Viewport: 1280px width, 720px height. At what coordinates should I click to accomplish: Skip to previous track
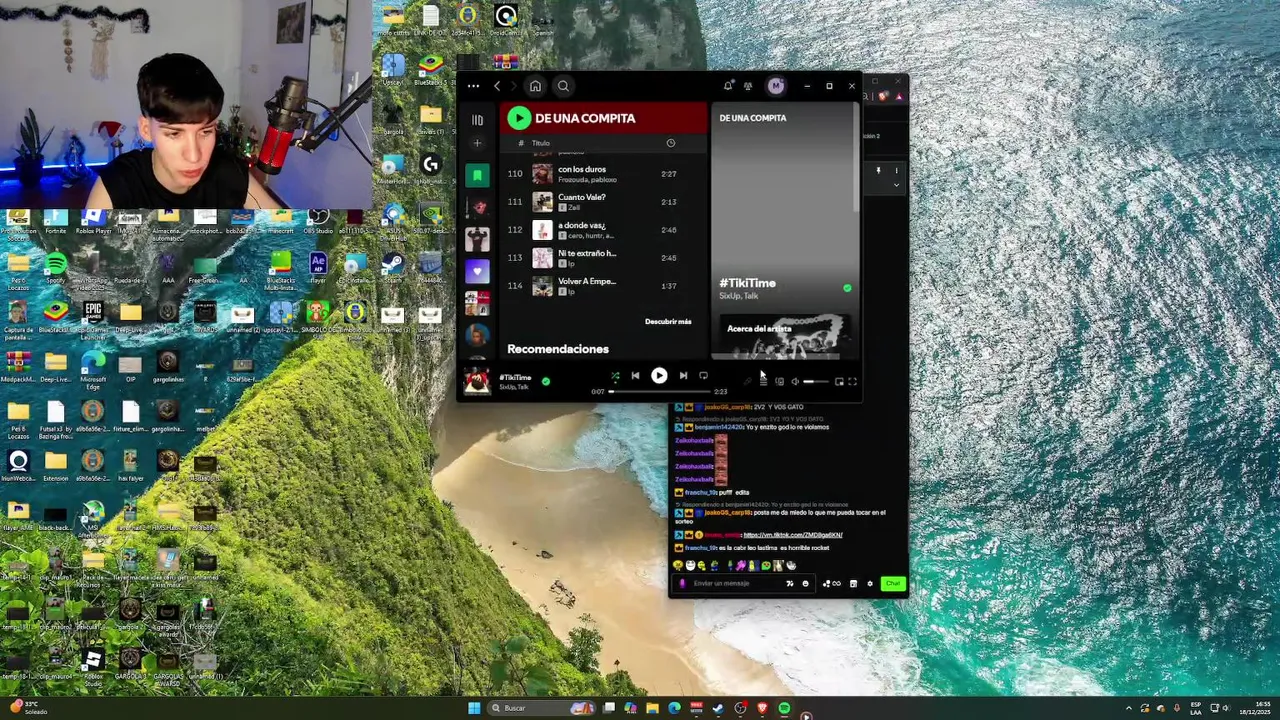click(635, 376)
